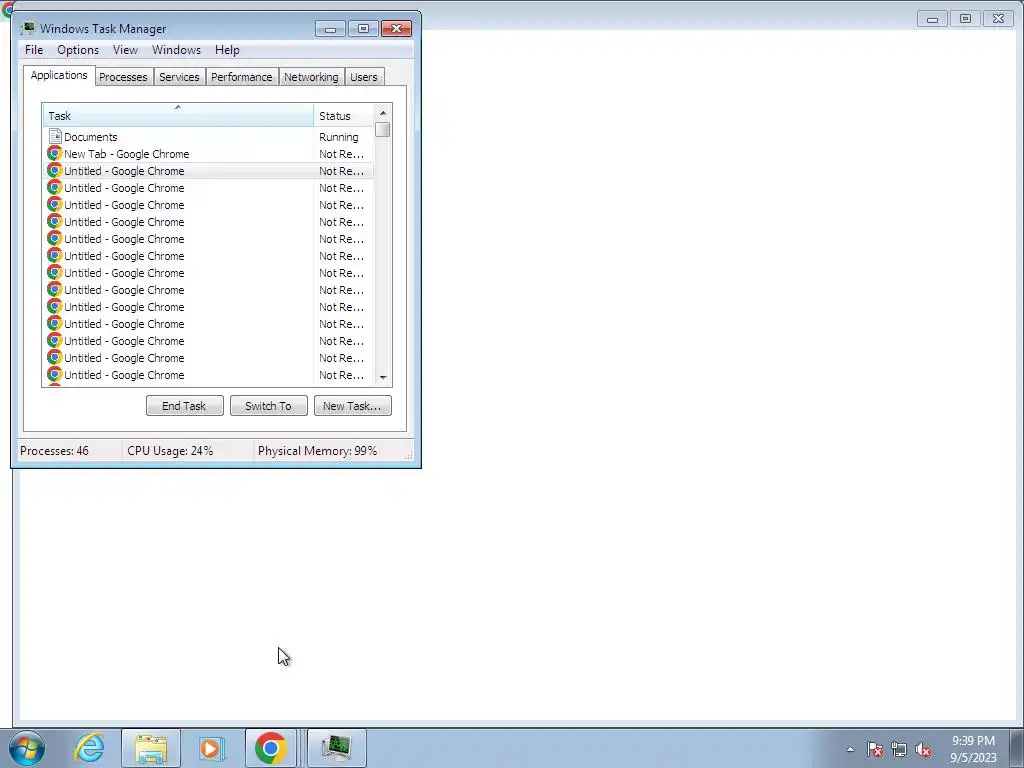This screenshot has height=768, width=1024.
Task: Close the background Chrome window
Action: click(x=999, y=19)
